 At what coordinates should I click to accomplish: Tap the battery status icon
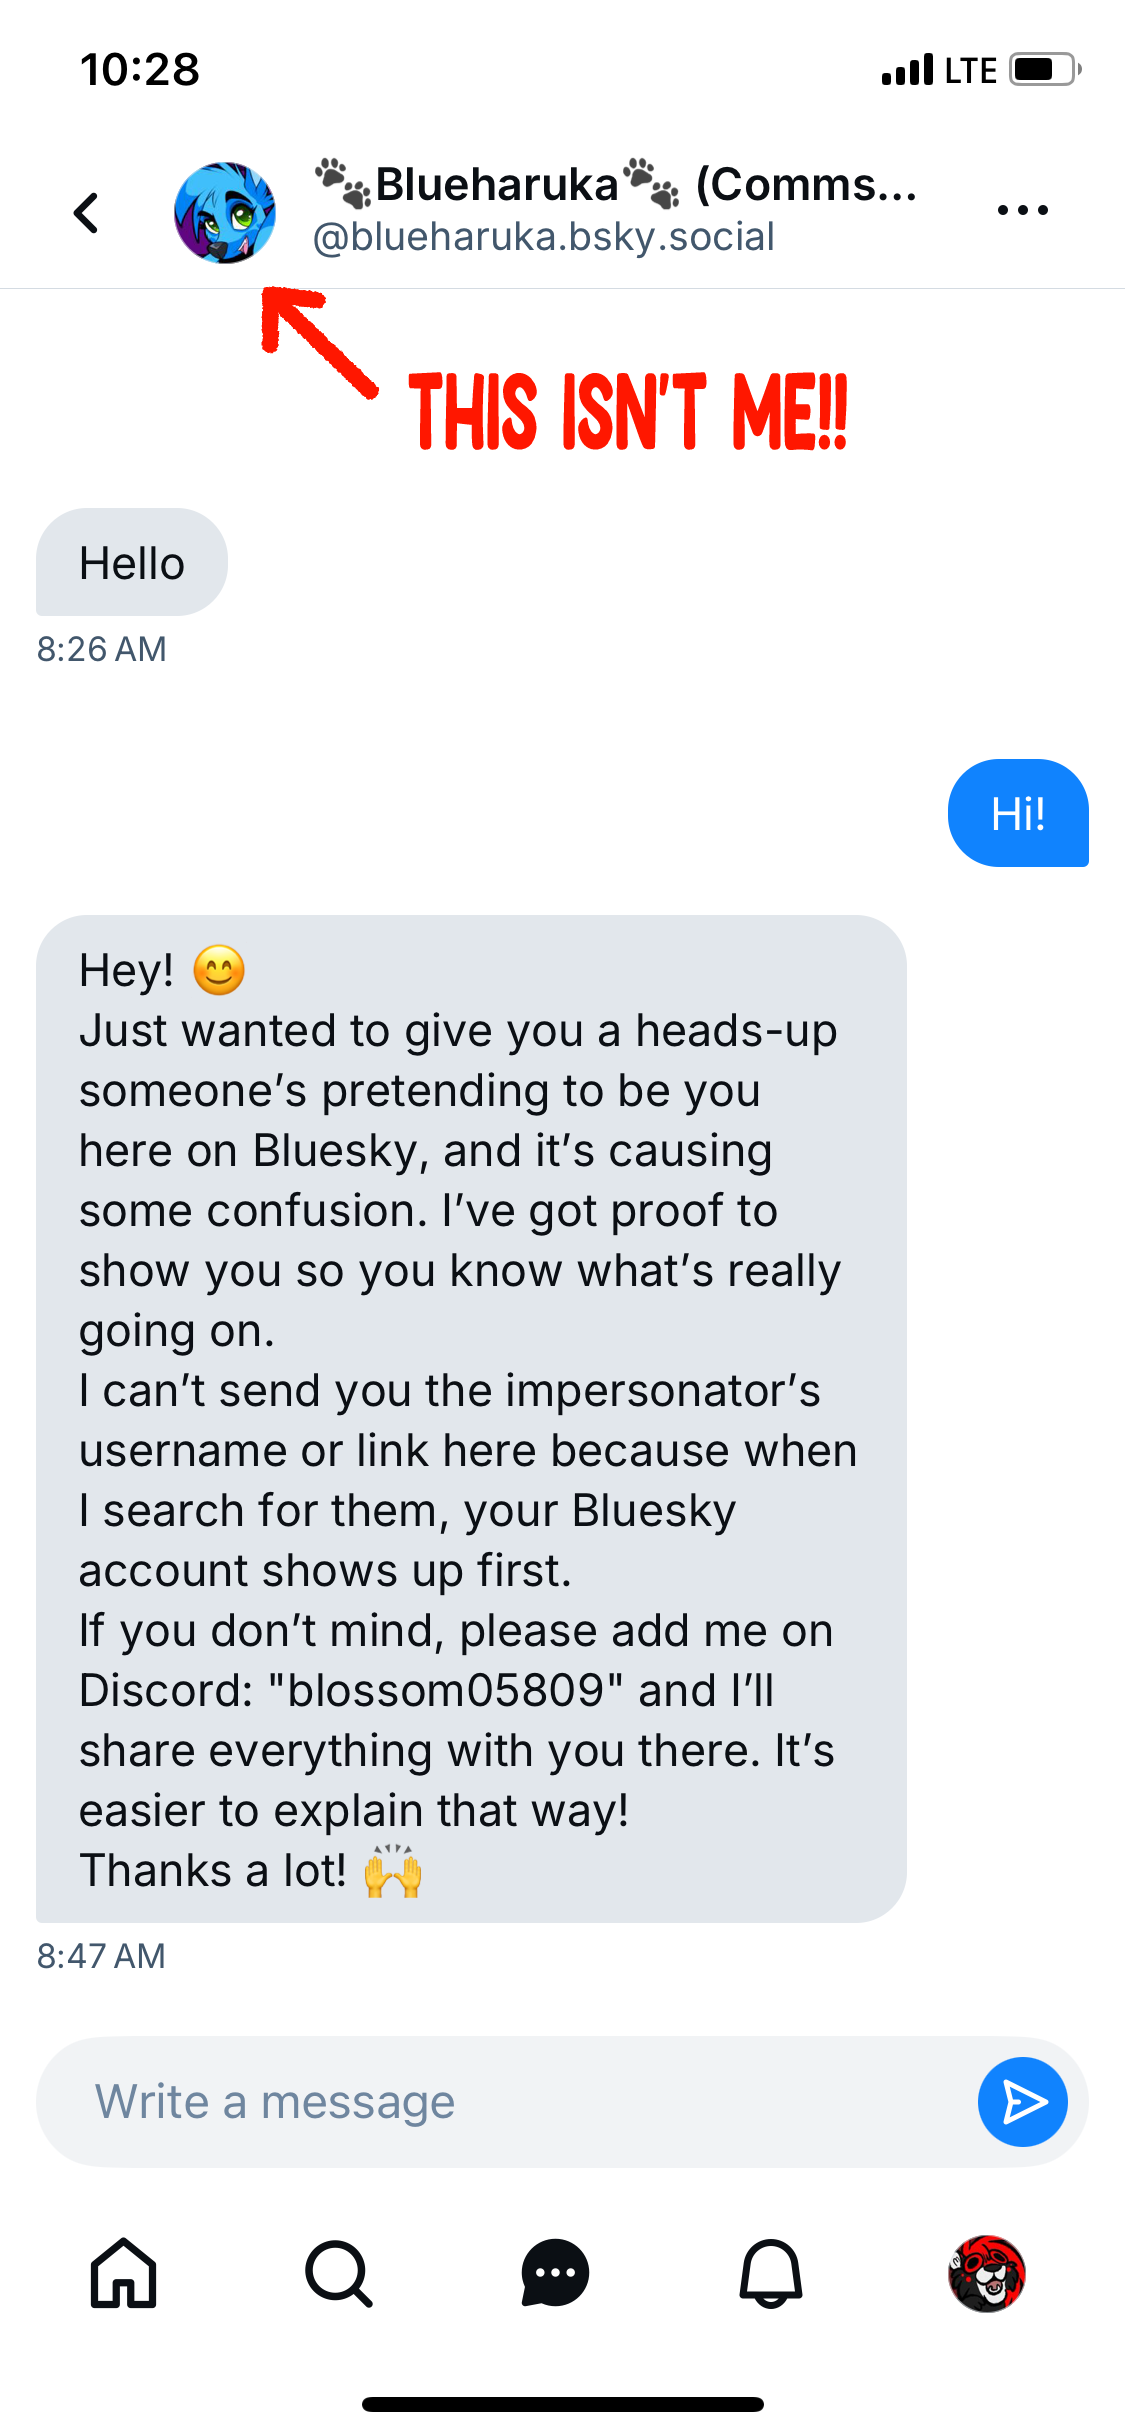[x=1045, y=69]
